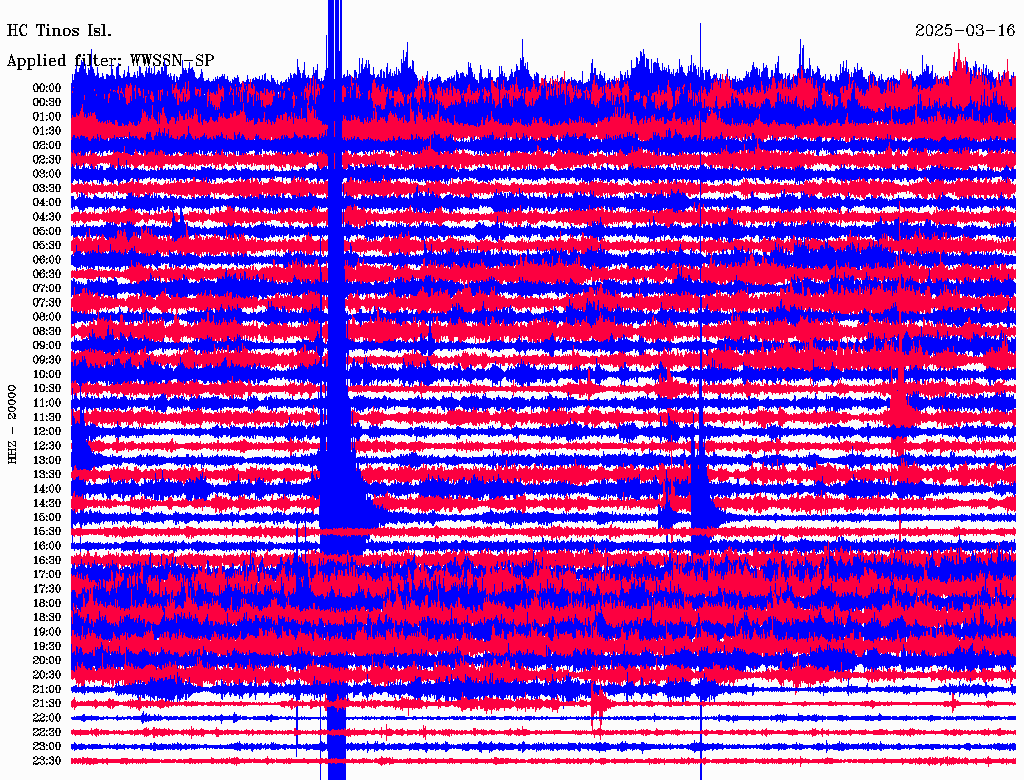Select the 19:30 time row label
The height and width of the screenshot is (780, 1024).
47,647
